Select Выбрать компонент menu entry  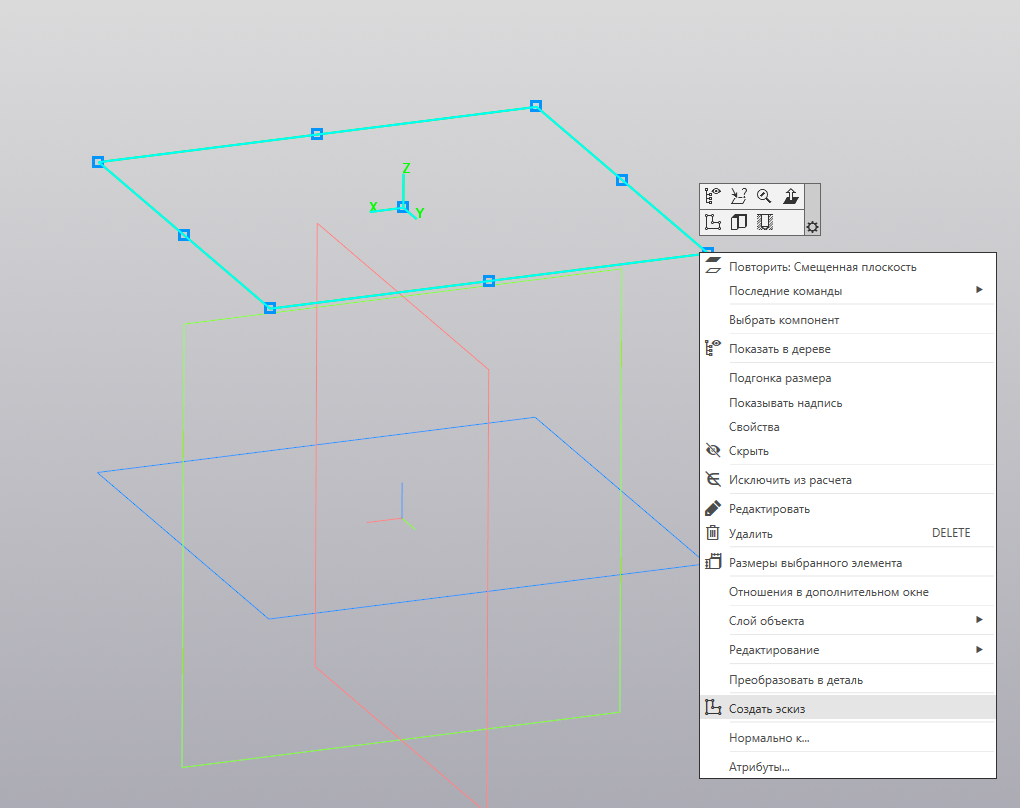click(x=848, y=320)
